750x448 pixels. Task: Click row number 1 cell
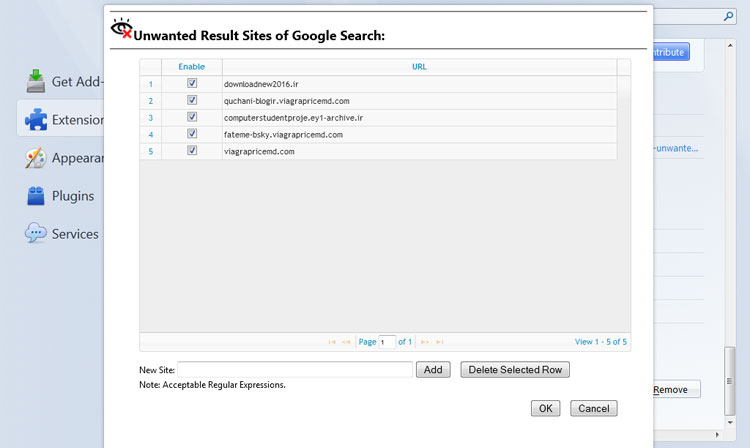tap(151, 84)
